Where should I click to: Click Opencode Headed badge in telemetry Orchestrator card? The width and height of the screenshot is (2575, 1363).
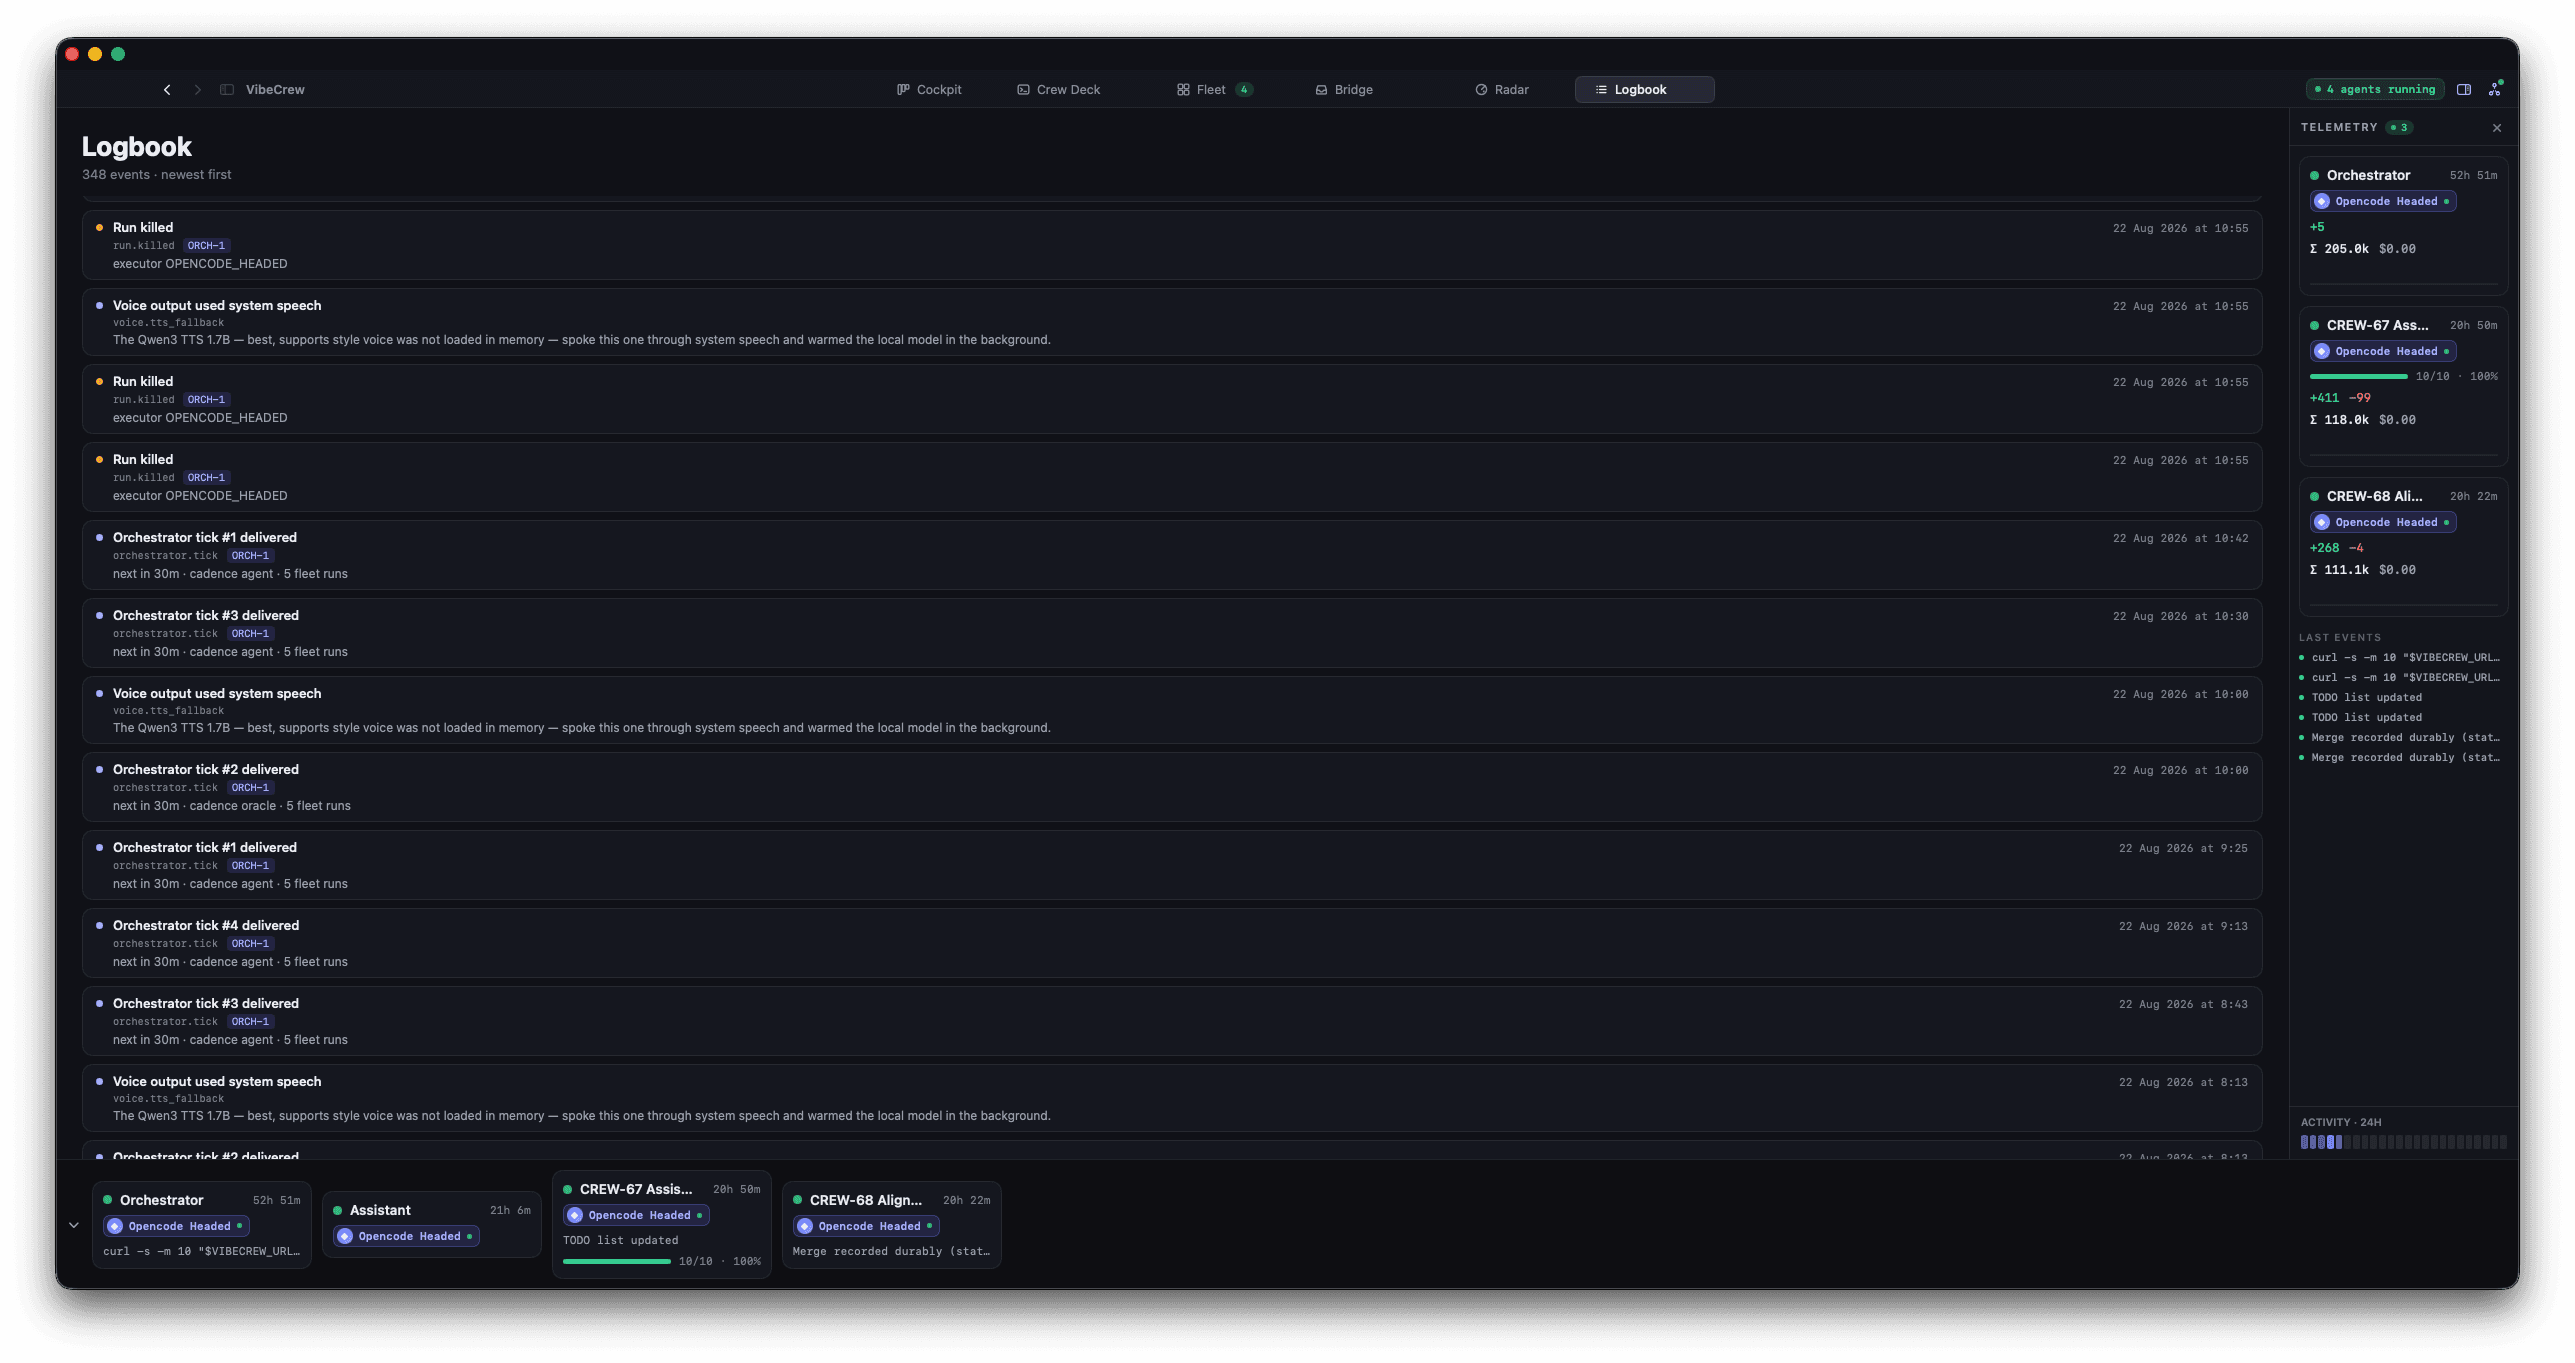tap(2383, 201)
